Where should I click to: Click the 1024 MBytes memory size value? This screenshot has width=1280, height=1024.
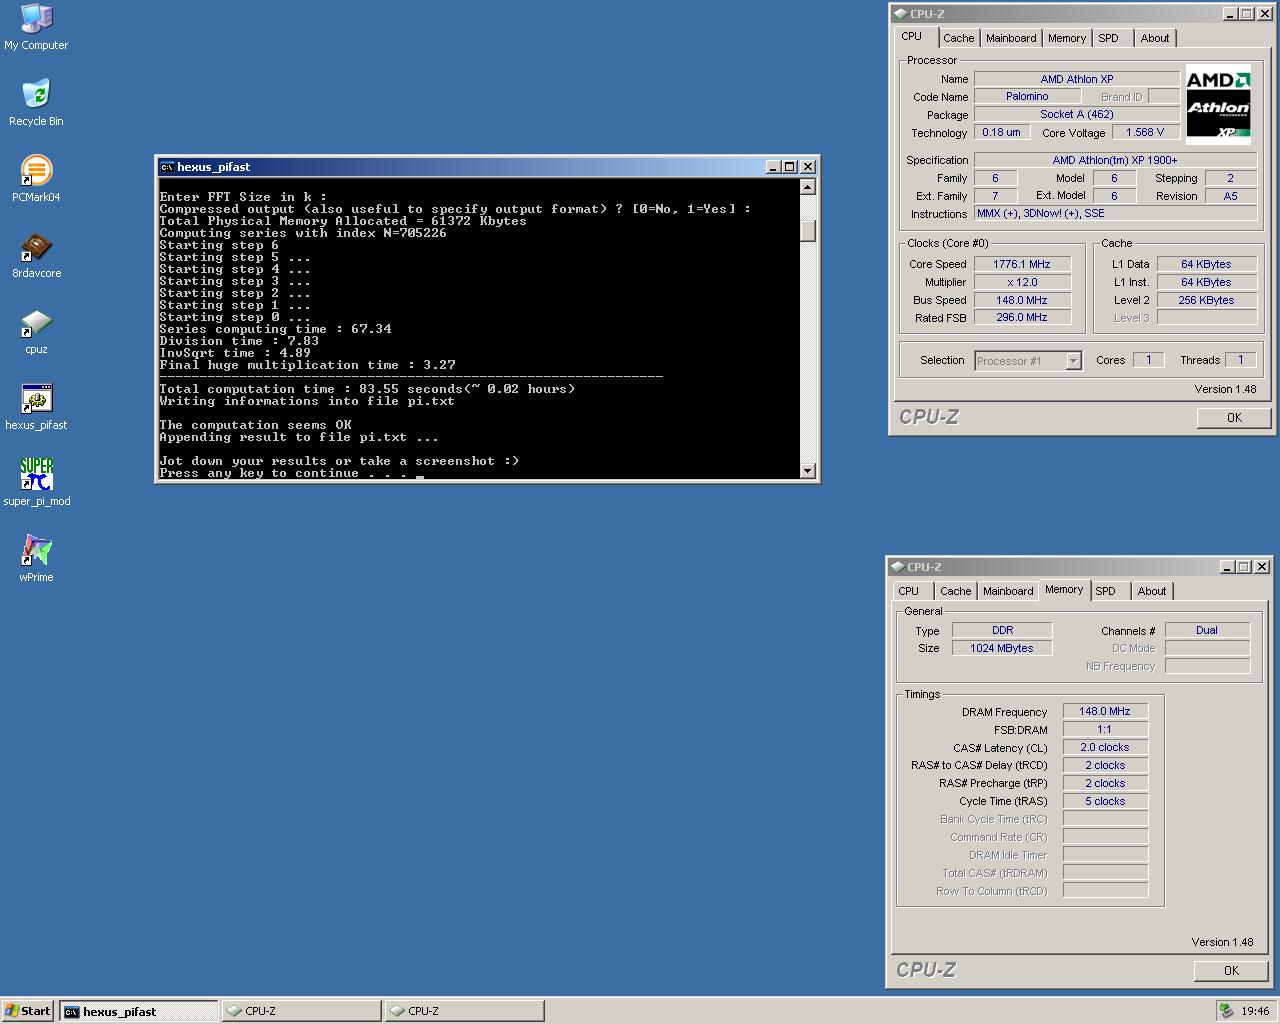1002,648
